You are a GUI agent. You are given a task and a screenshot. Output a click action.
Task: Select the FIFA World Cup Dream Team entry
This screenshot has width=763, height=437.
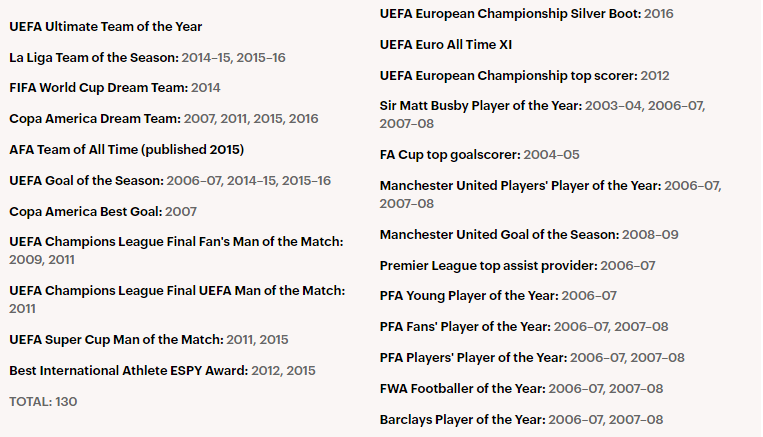[x=115, y=88]
